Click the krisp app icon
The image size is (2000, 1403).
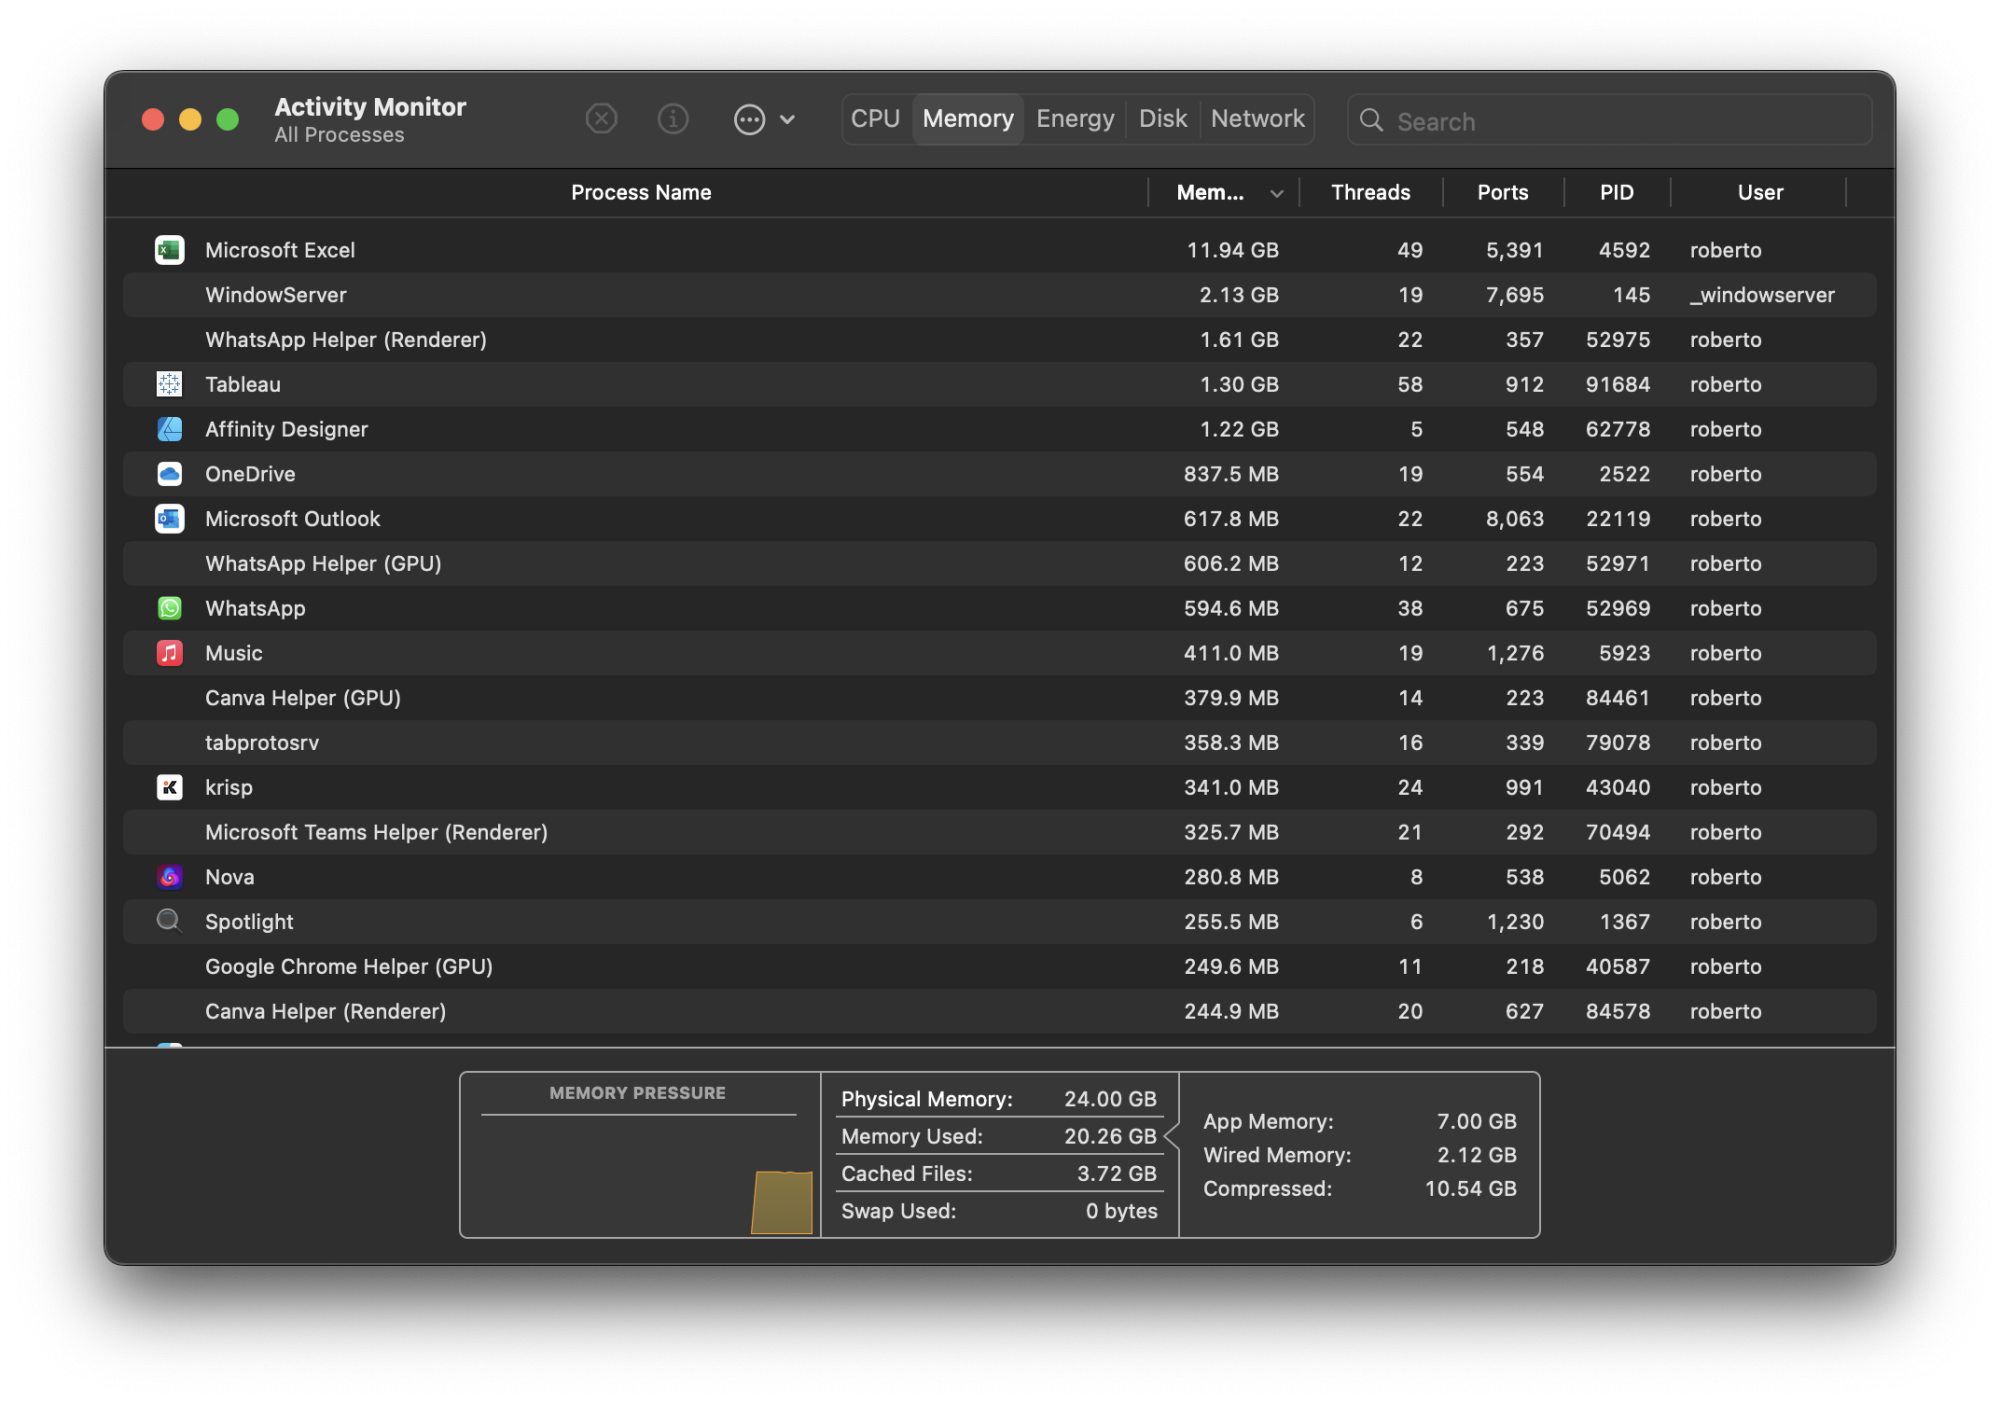(169, 787)
